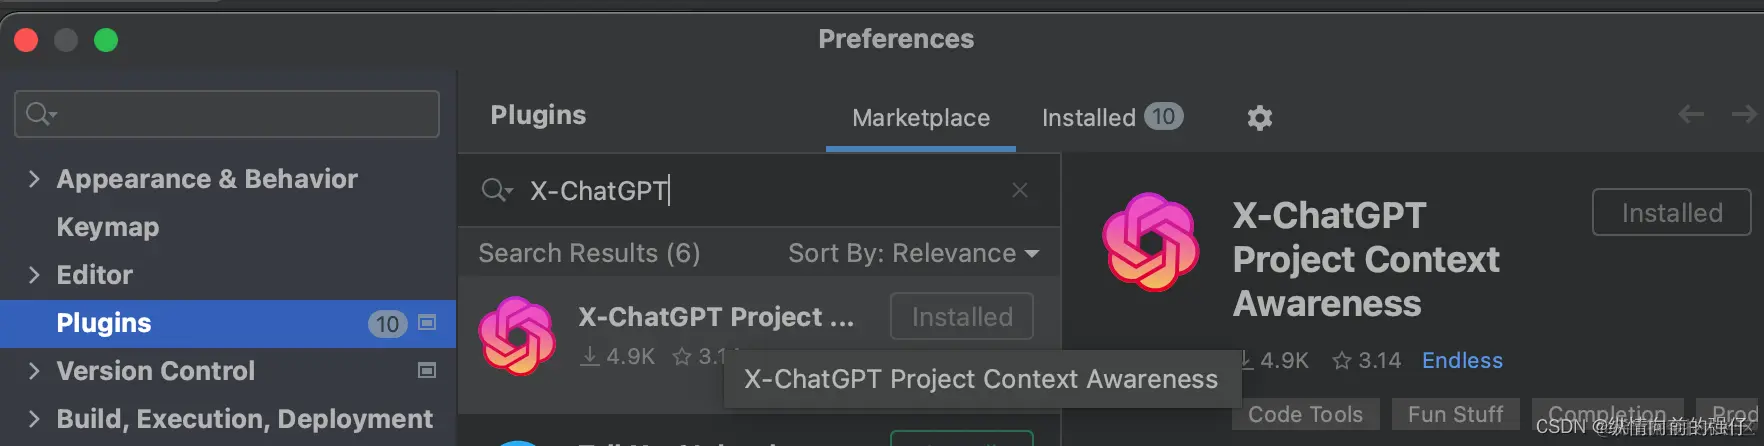Click the X-ChatGPT logo in results list
Screen dimensions: 1764x446
point(517,336)
